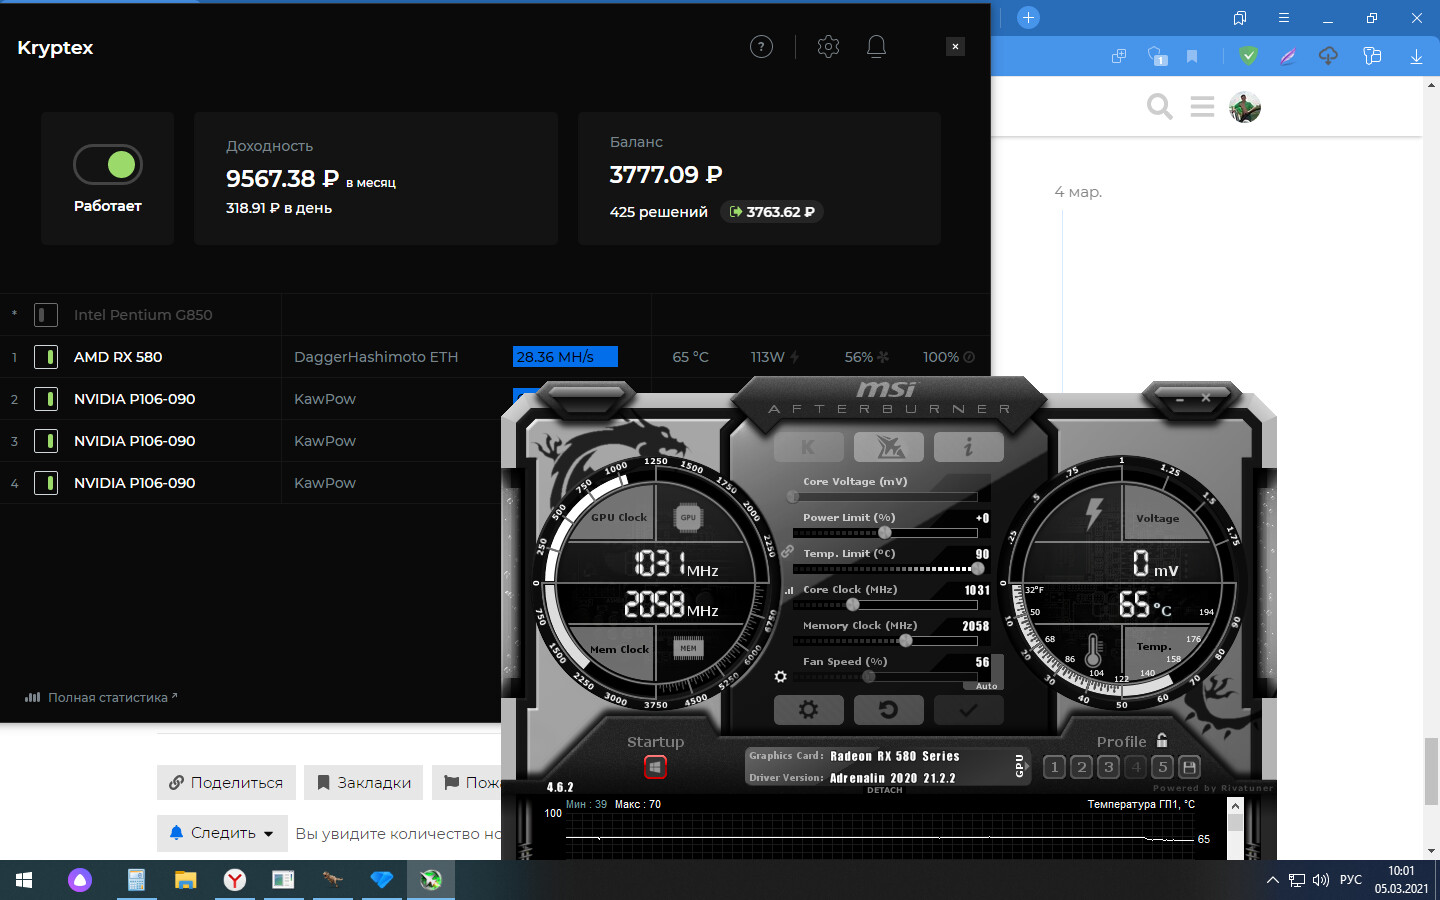Open File Explorer from the taskbar

(186, 880)
